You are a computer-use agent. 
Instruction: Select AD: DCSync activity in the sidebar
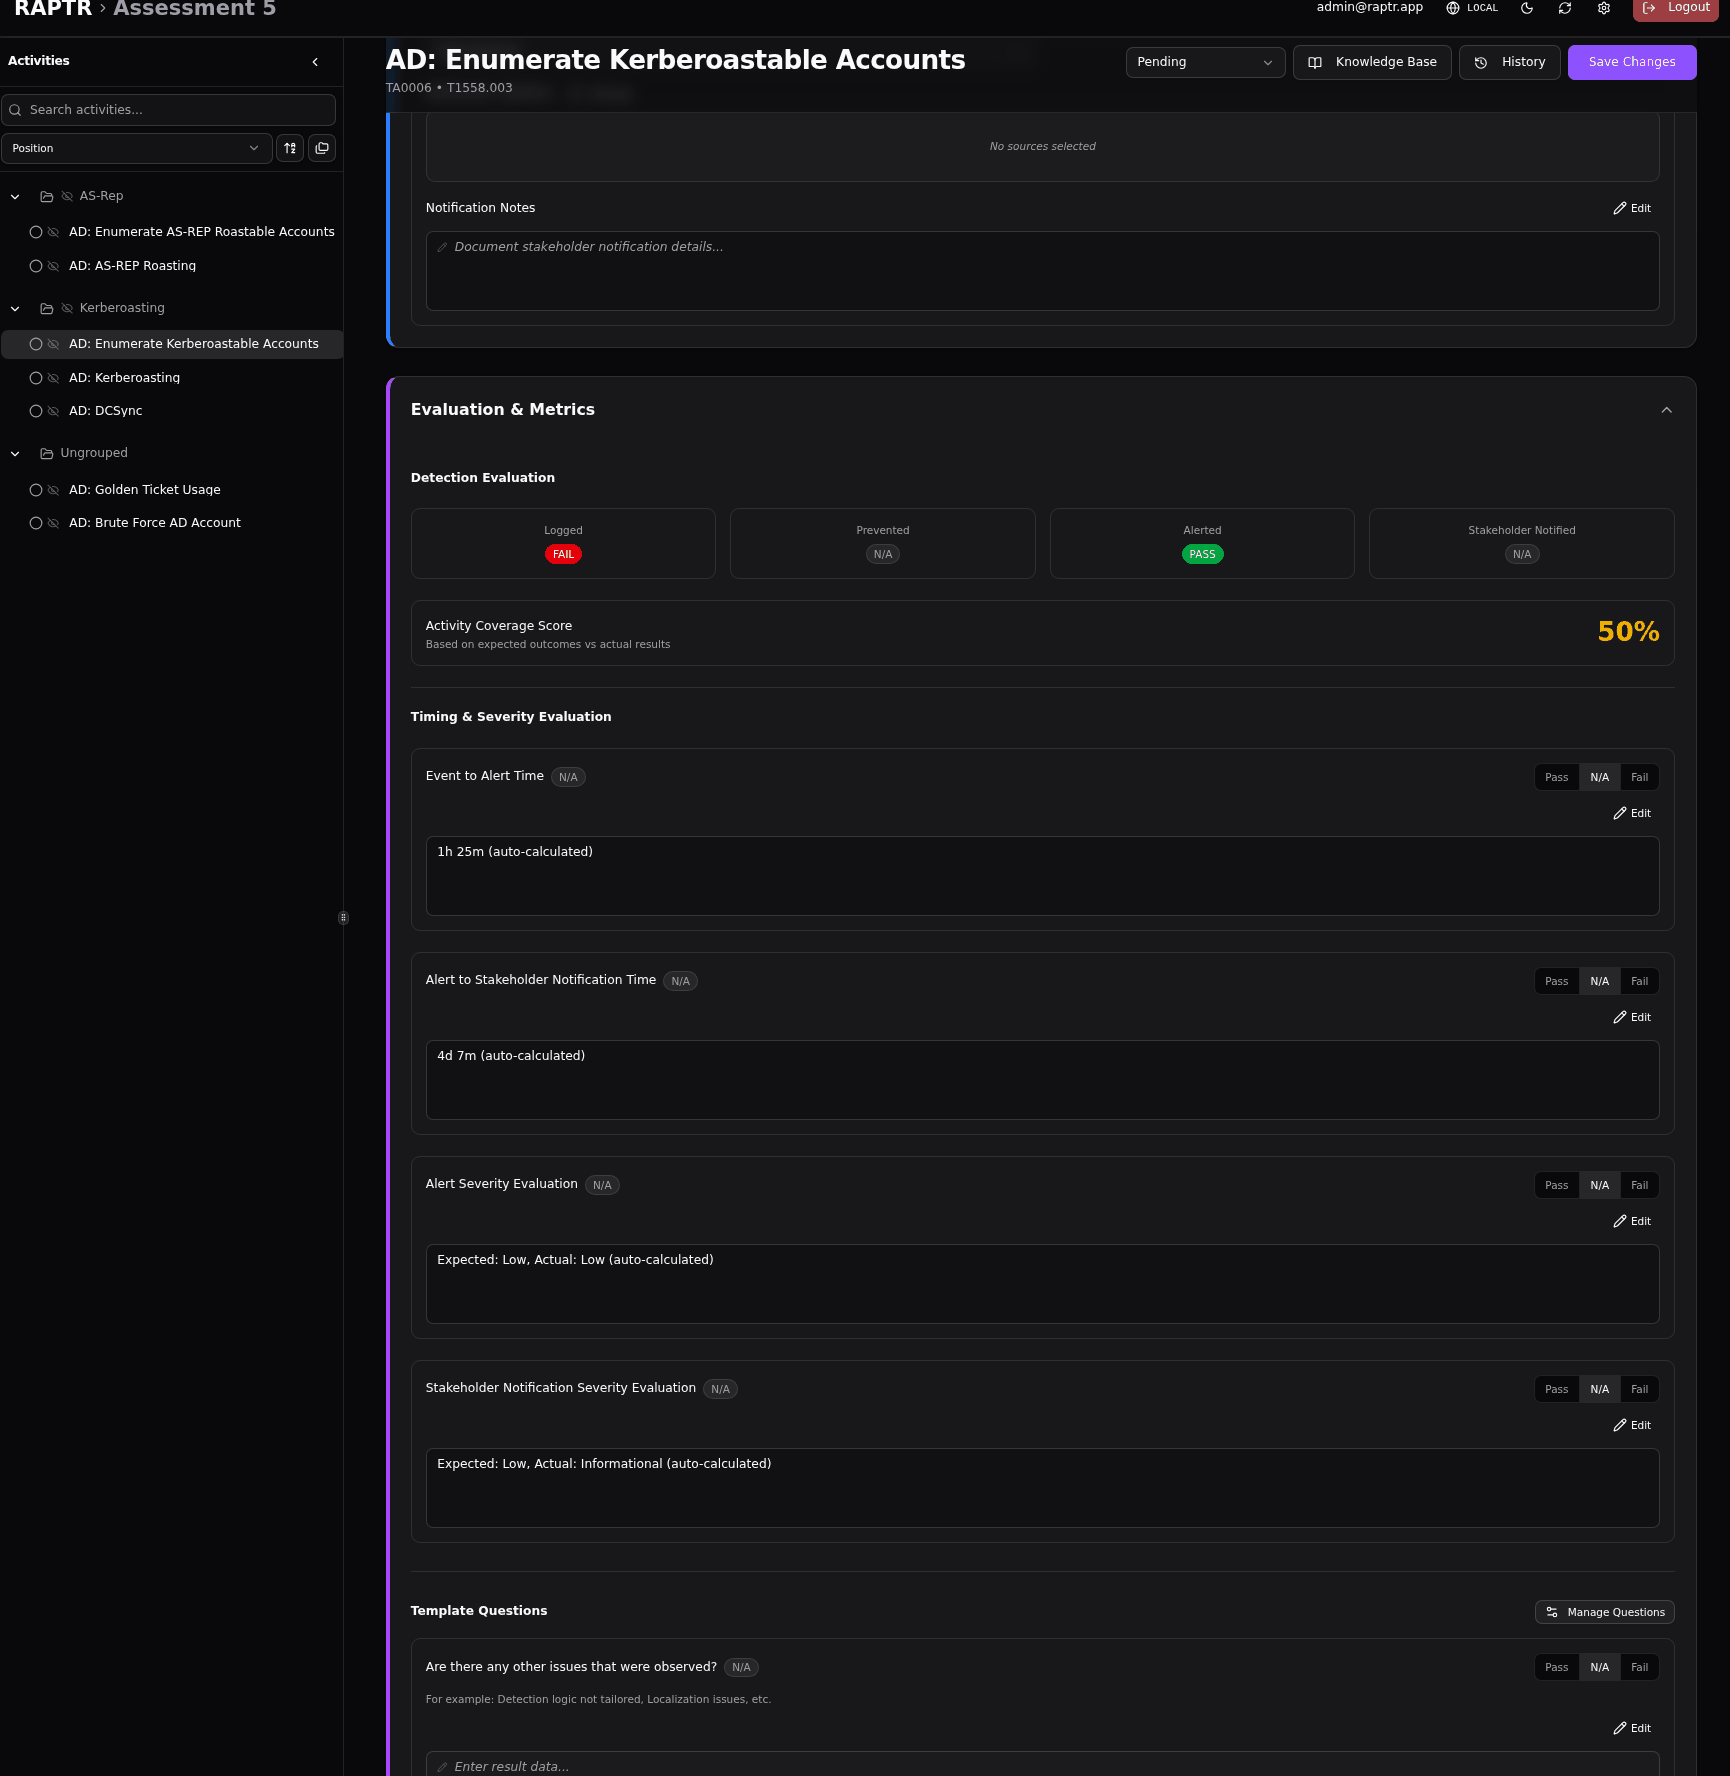tap(106, 411)
